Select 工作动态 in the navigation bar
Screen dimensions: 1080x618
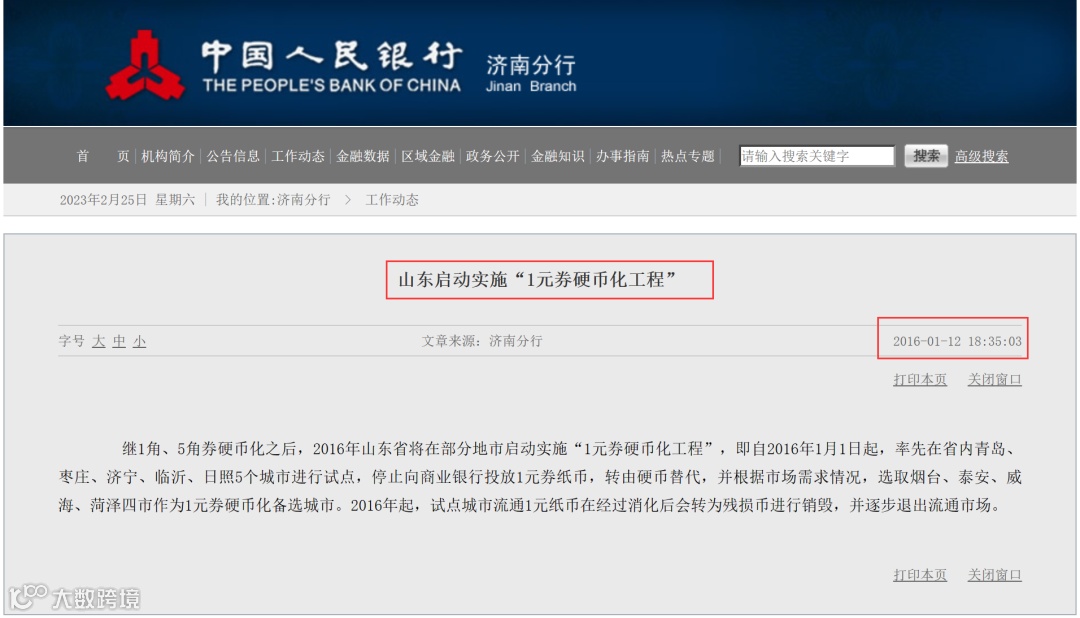[x=298, y=156]
